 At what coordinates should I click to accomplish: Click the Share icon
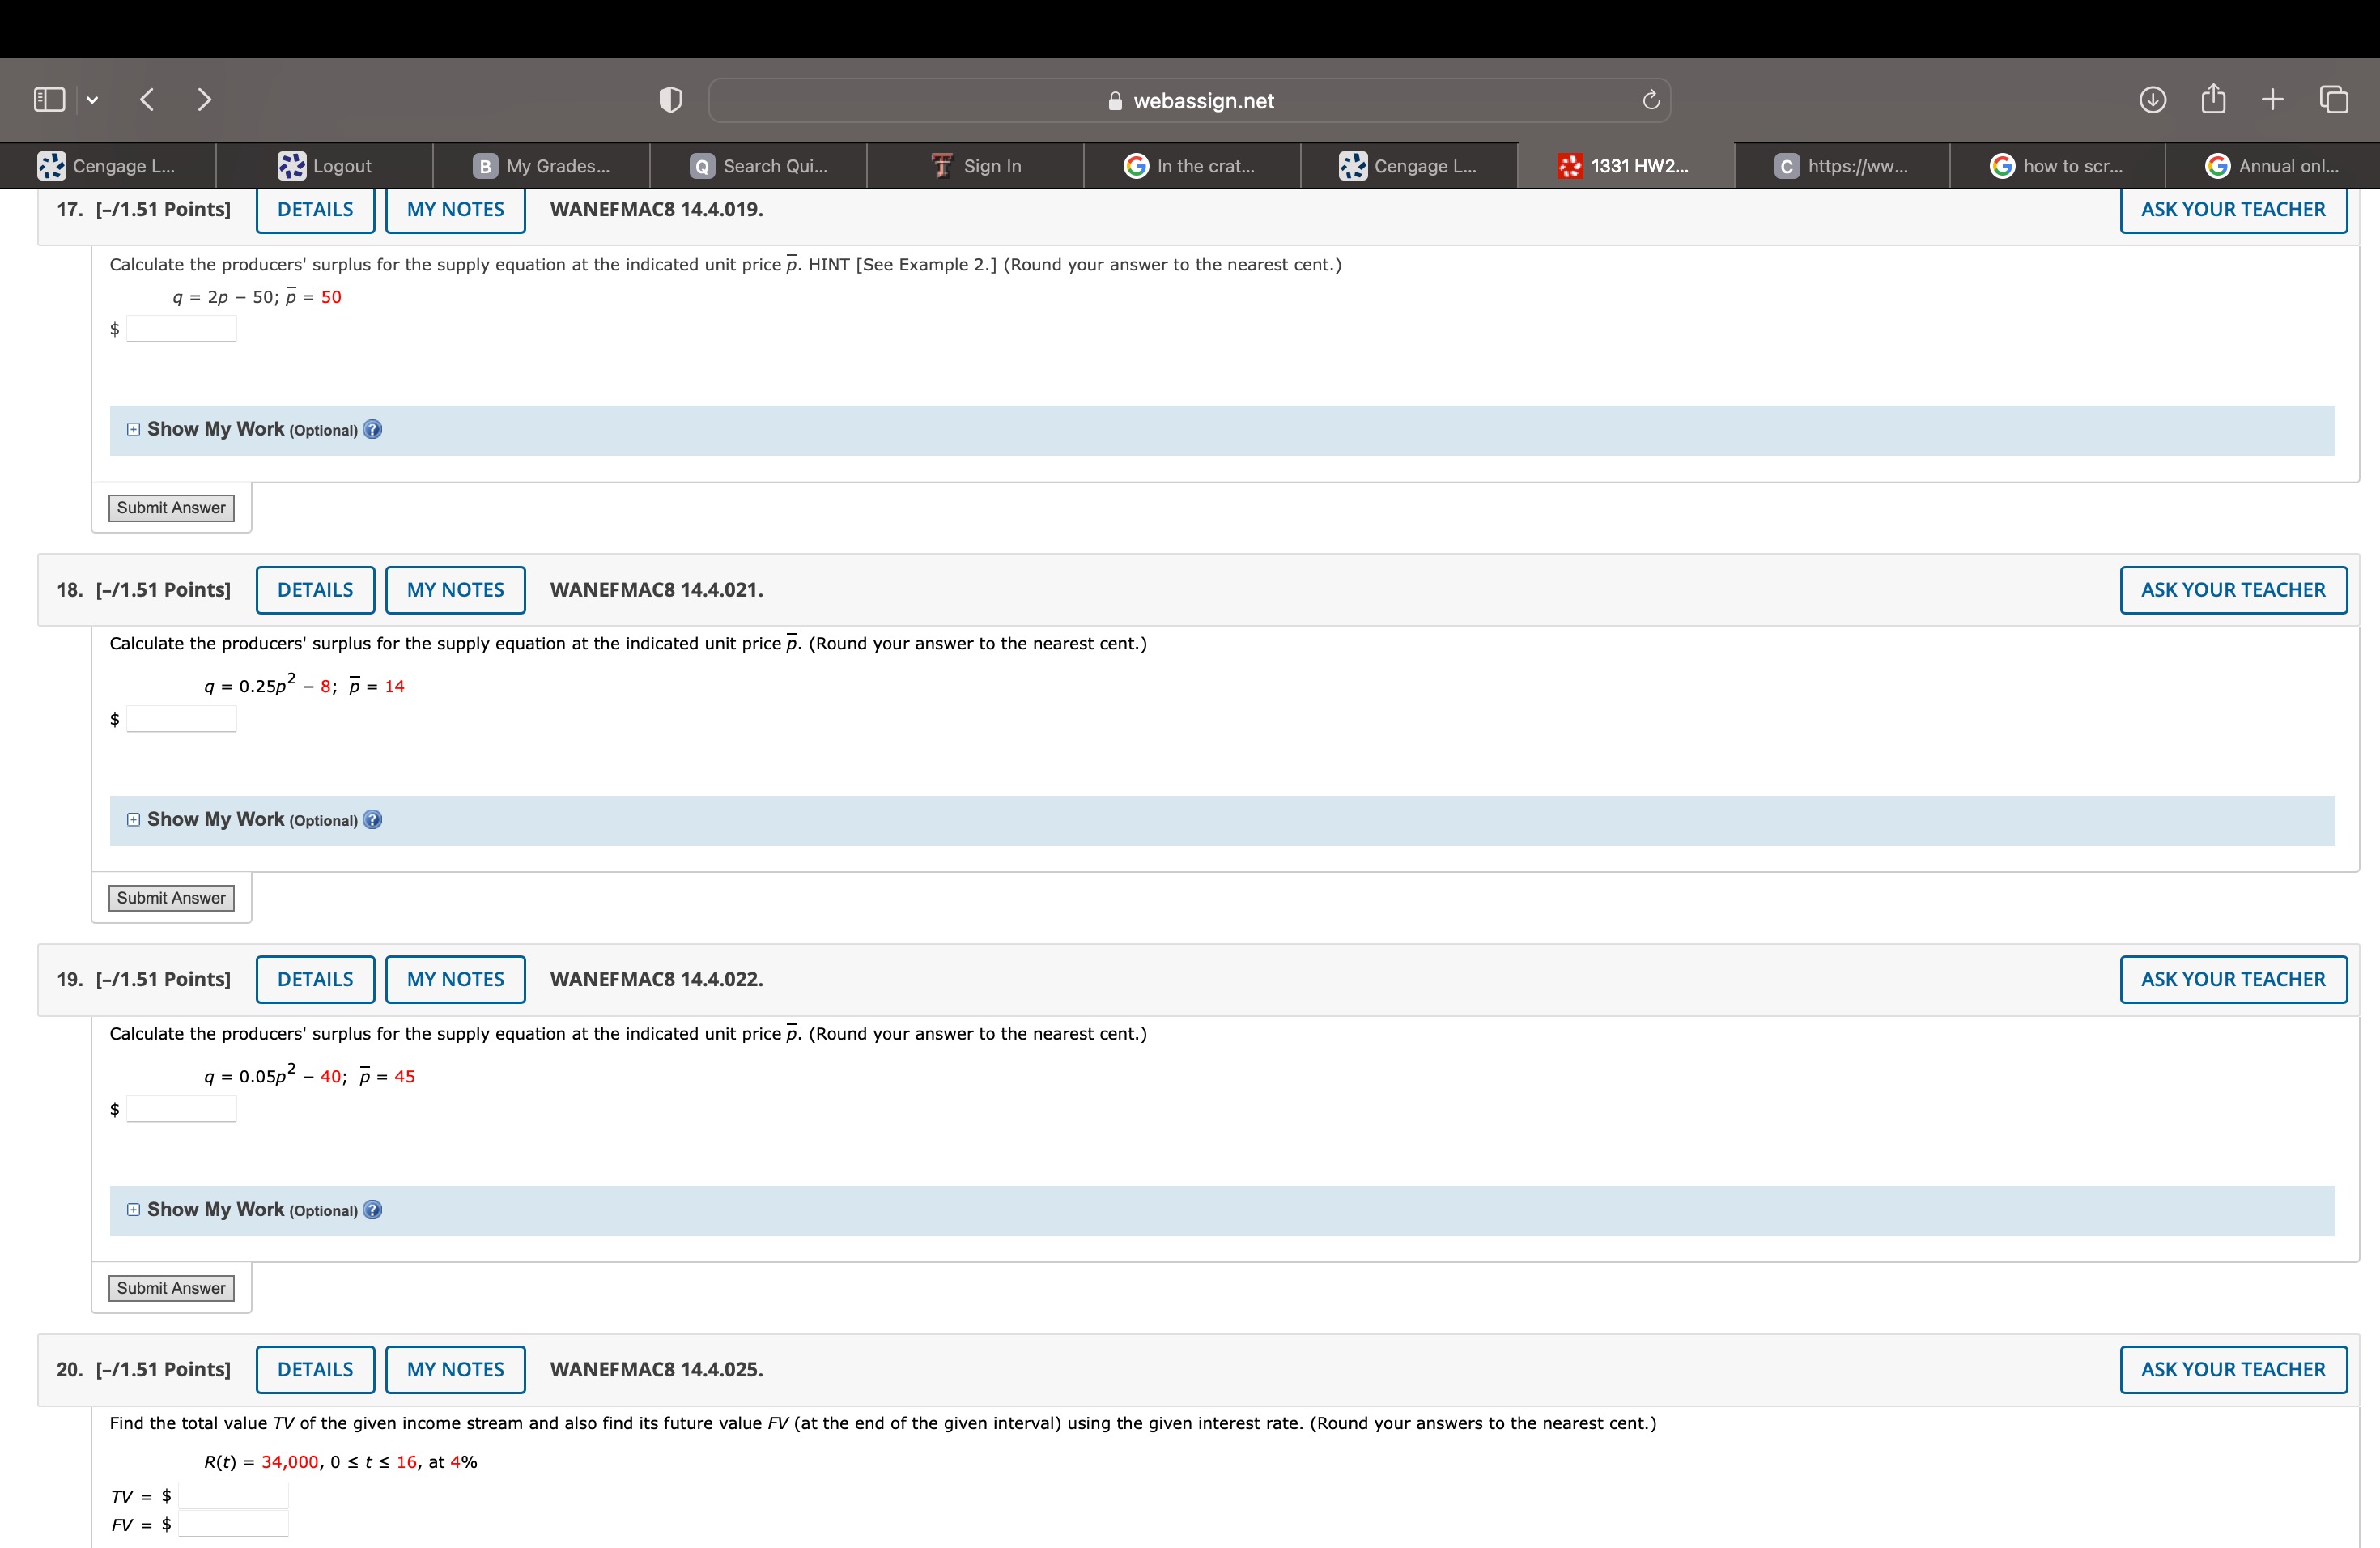(x=2214, y=99)
